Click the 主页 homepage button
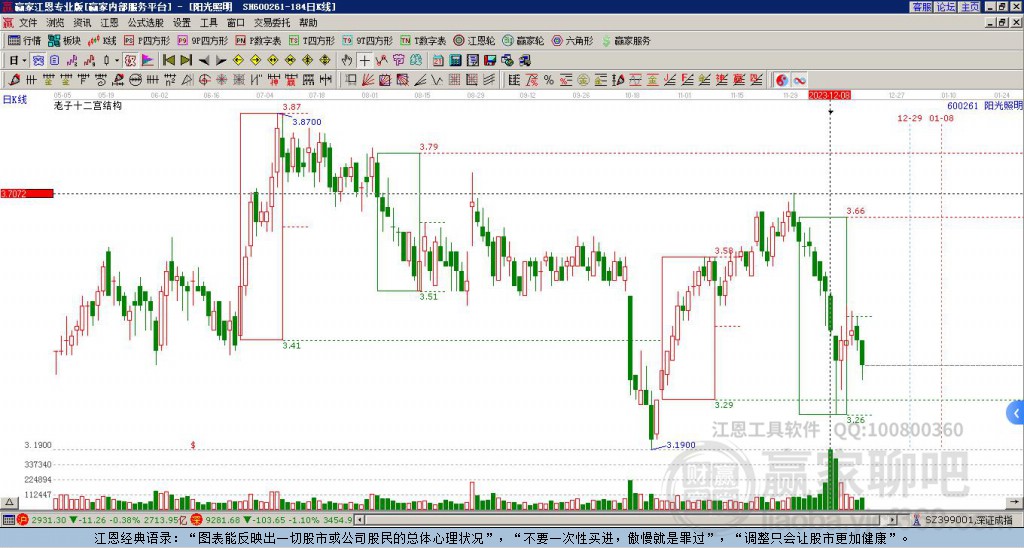Image resolution: width=1024 pixels, height=548 pixels. pos(970,7)
